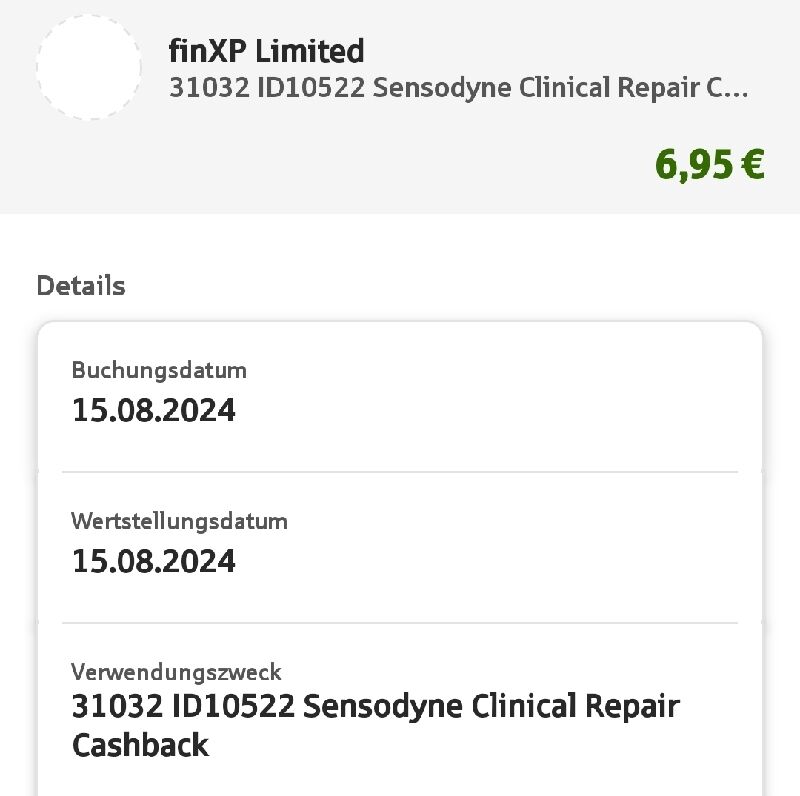Select the Details section heading
Screen dimensions: 800x796
(81, 285)
